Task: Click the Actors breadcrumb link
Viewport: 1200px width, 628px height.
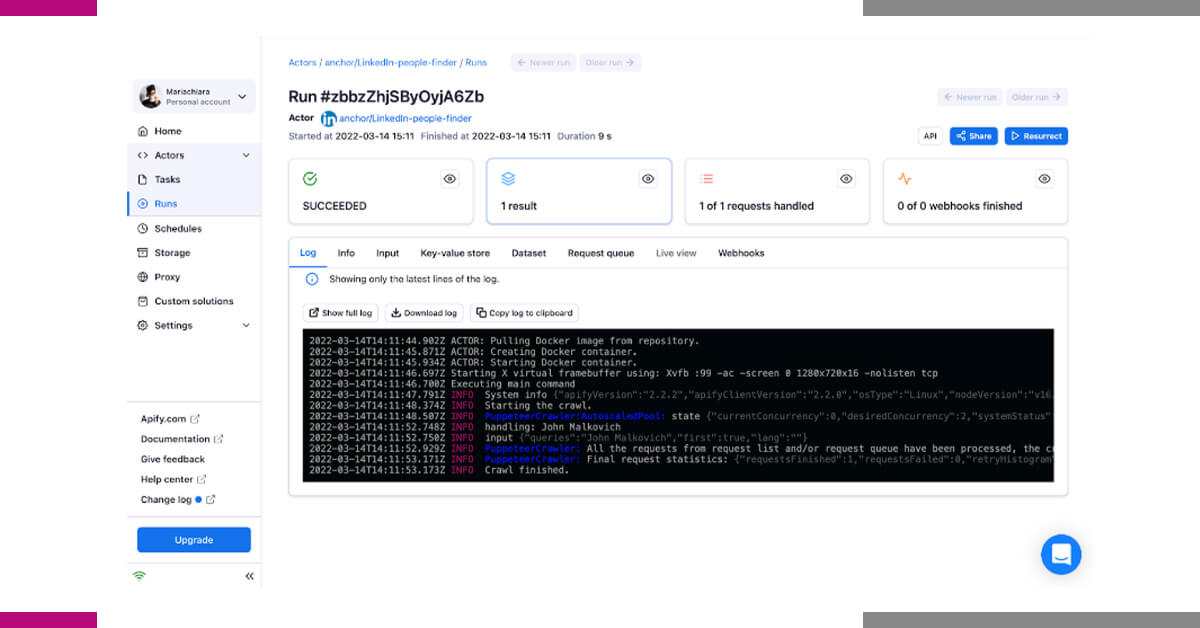Action: coord(302,62)
